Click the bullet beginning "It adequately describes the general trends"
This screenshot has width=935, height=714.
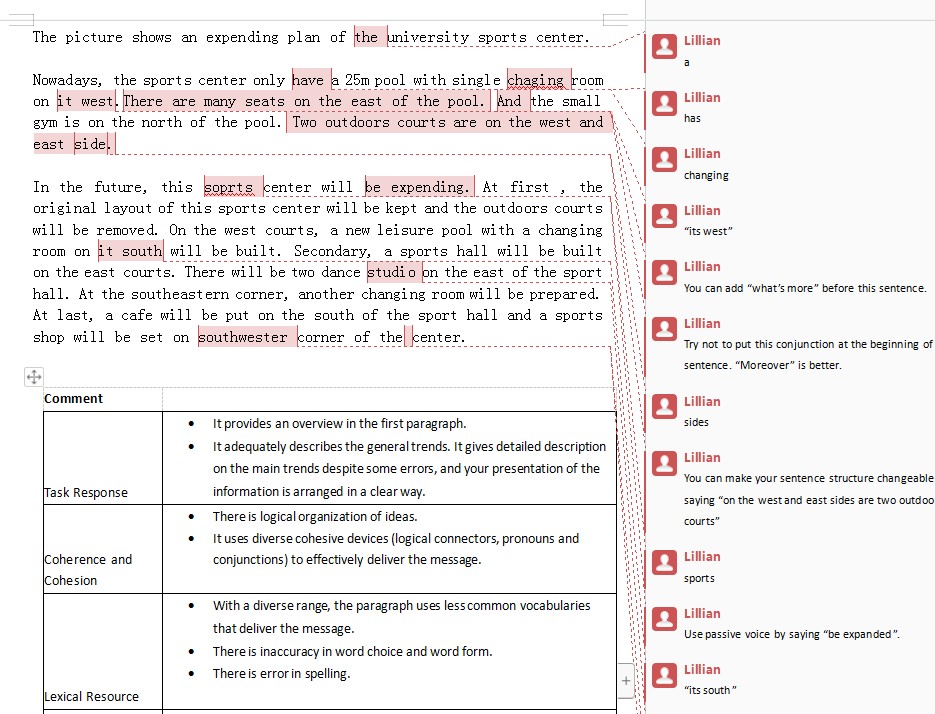[x=409, y=469]
